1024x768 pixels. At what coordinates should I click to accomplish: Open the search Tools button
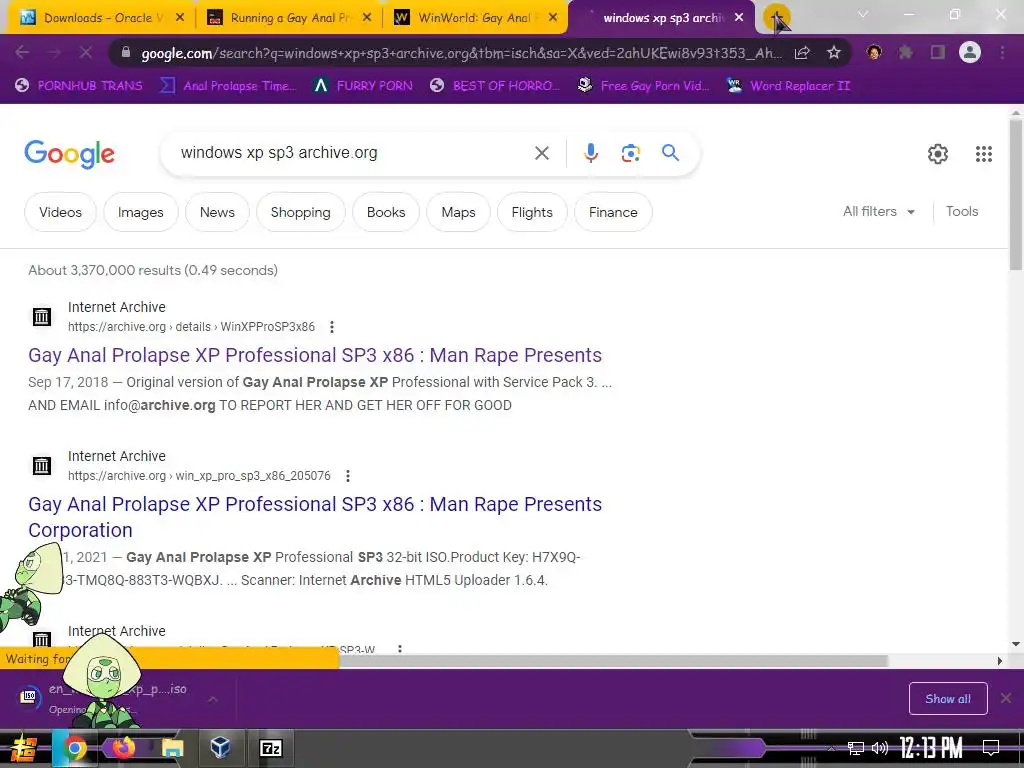coord(961,212)
